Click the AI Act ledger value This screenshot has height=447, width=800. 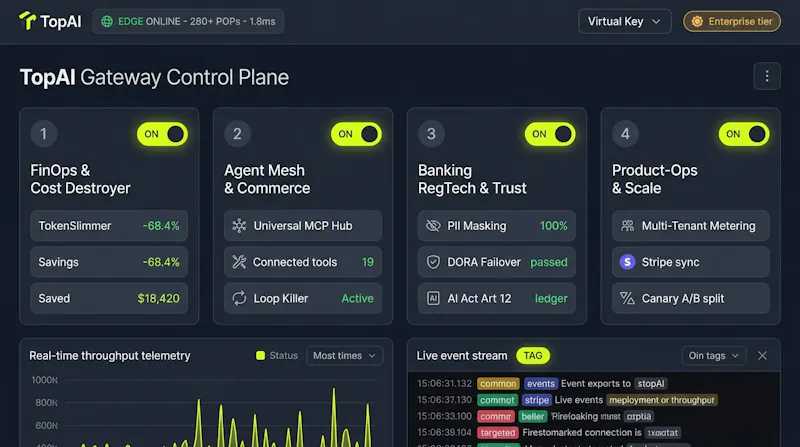coord(551,298)
